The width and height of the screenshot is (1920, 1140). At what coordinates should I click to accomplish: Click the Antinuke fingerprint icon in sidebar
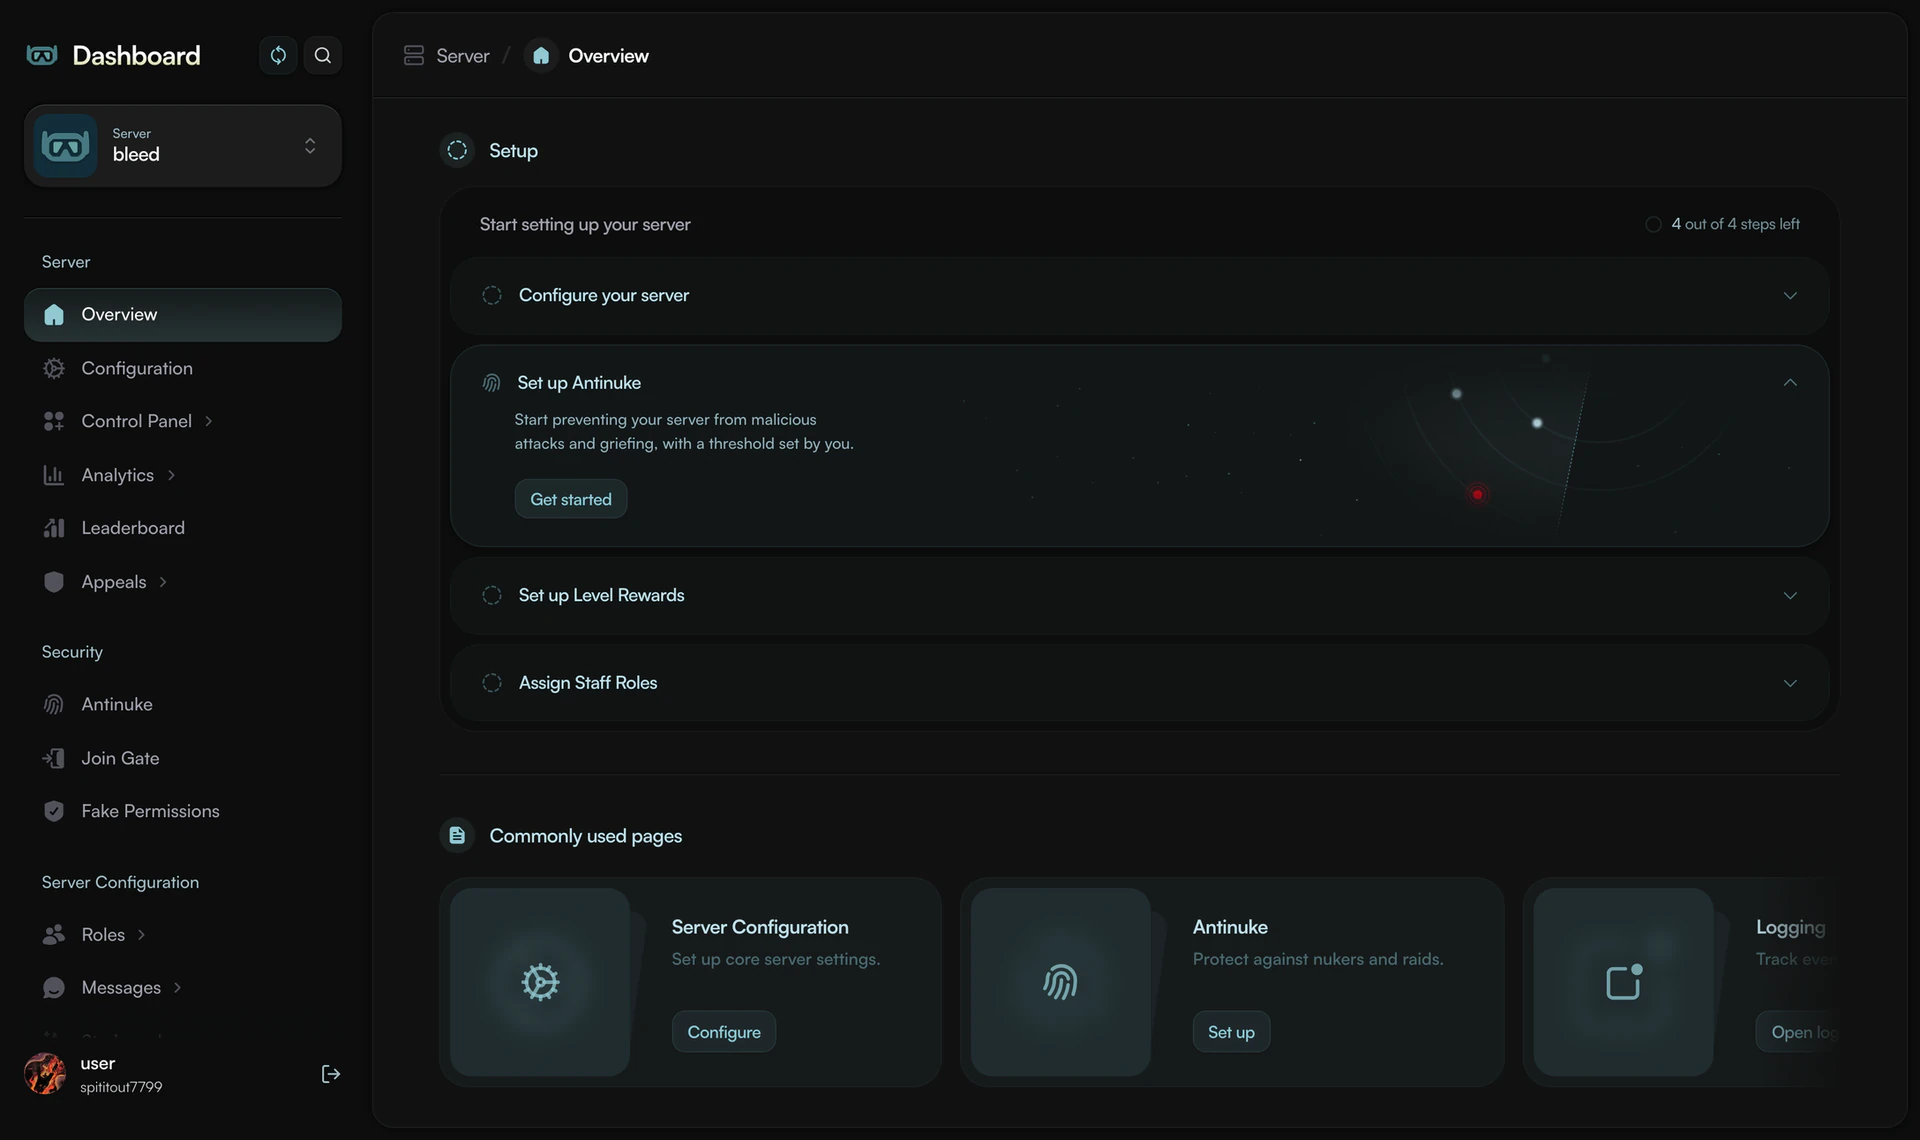54,705
